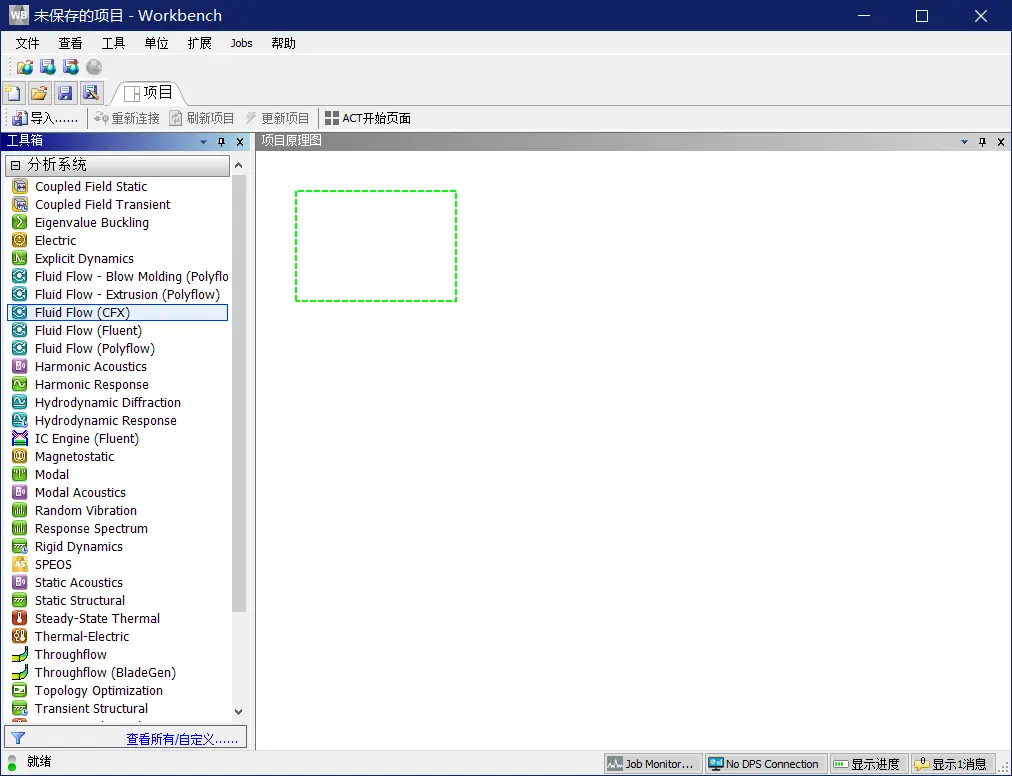This screenshot has width=1012, height=776.
Task: Open the Jobs menu
Action: 241,43
